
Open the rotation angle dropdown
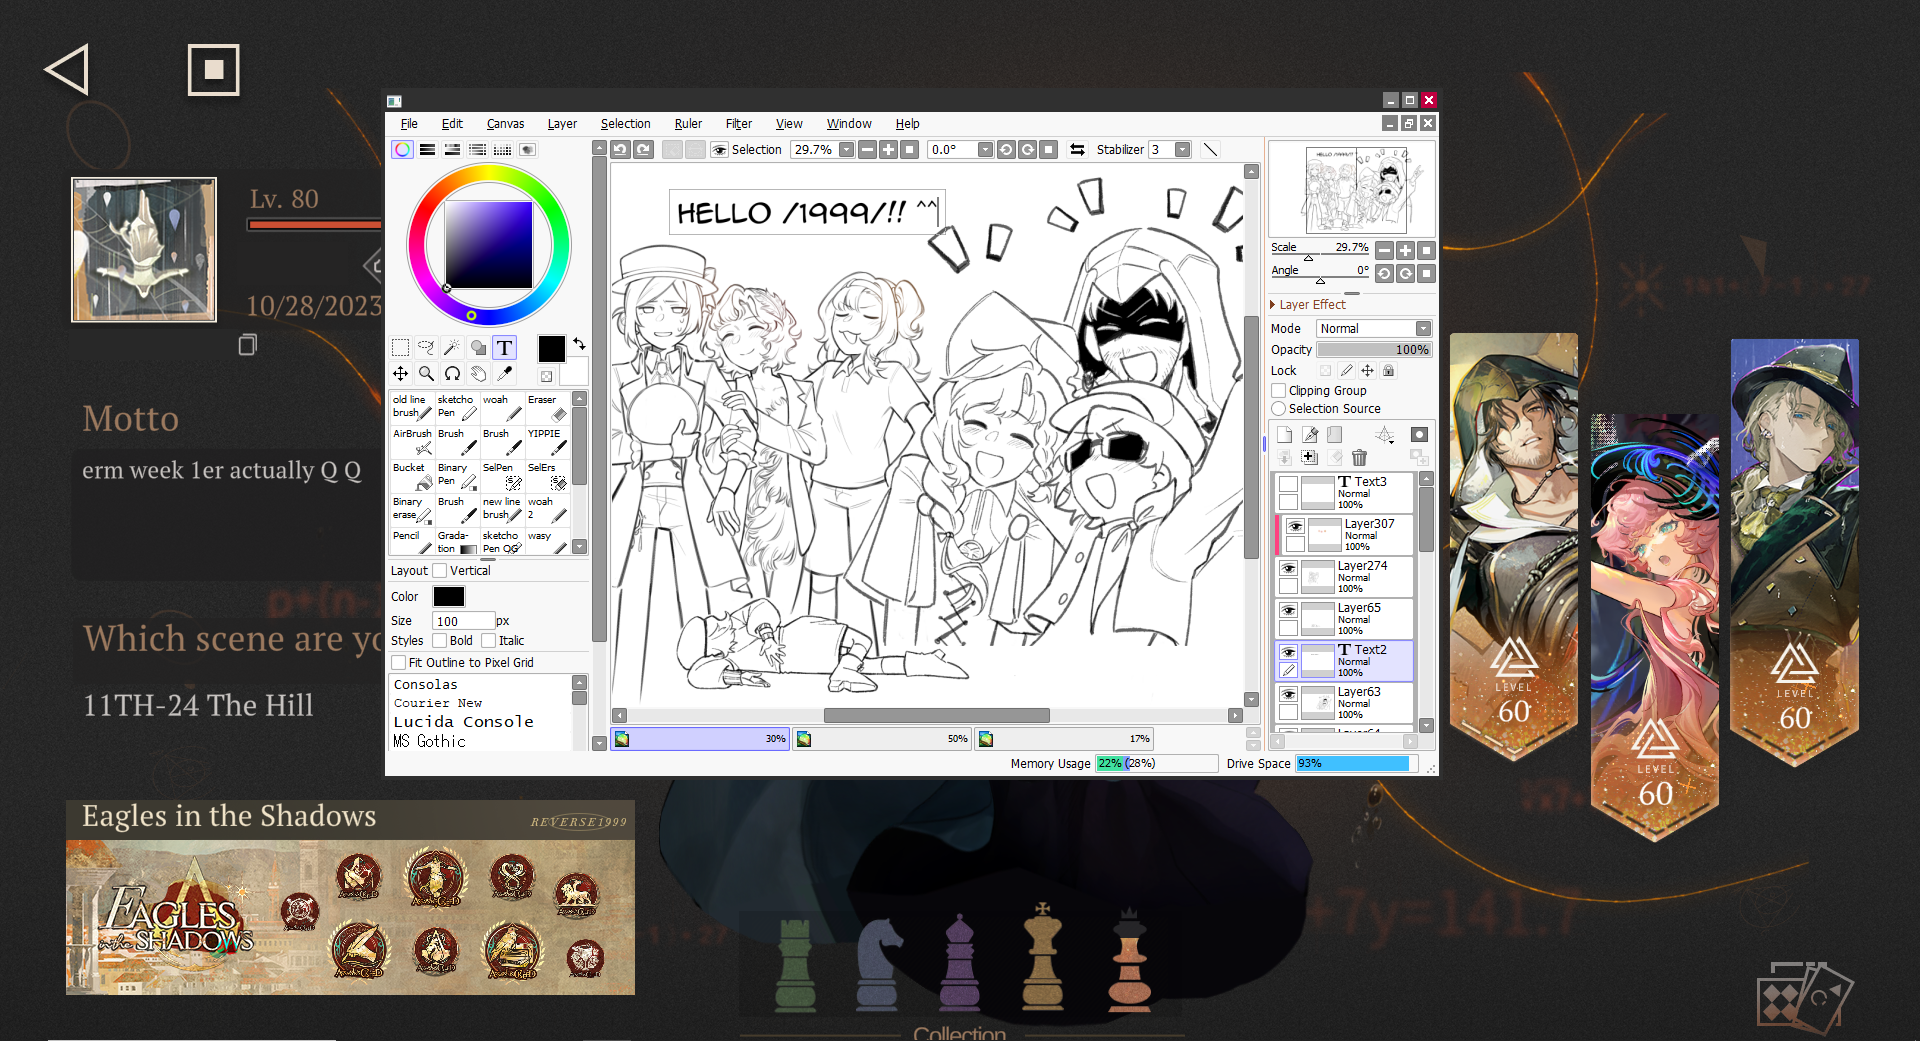985,150
